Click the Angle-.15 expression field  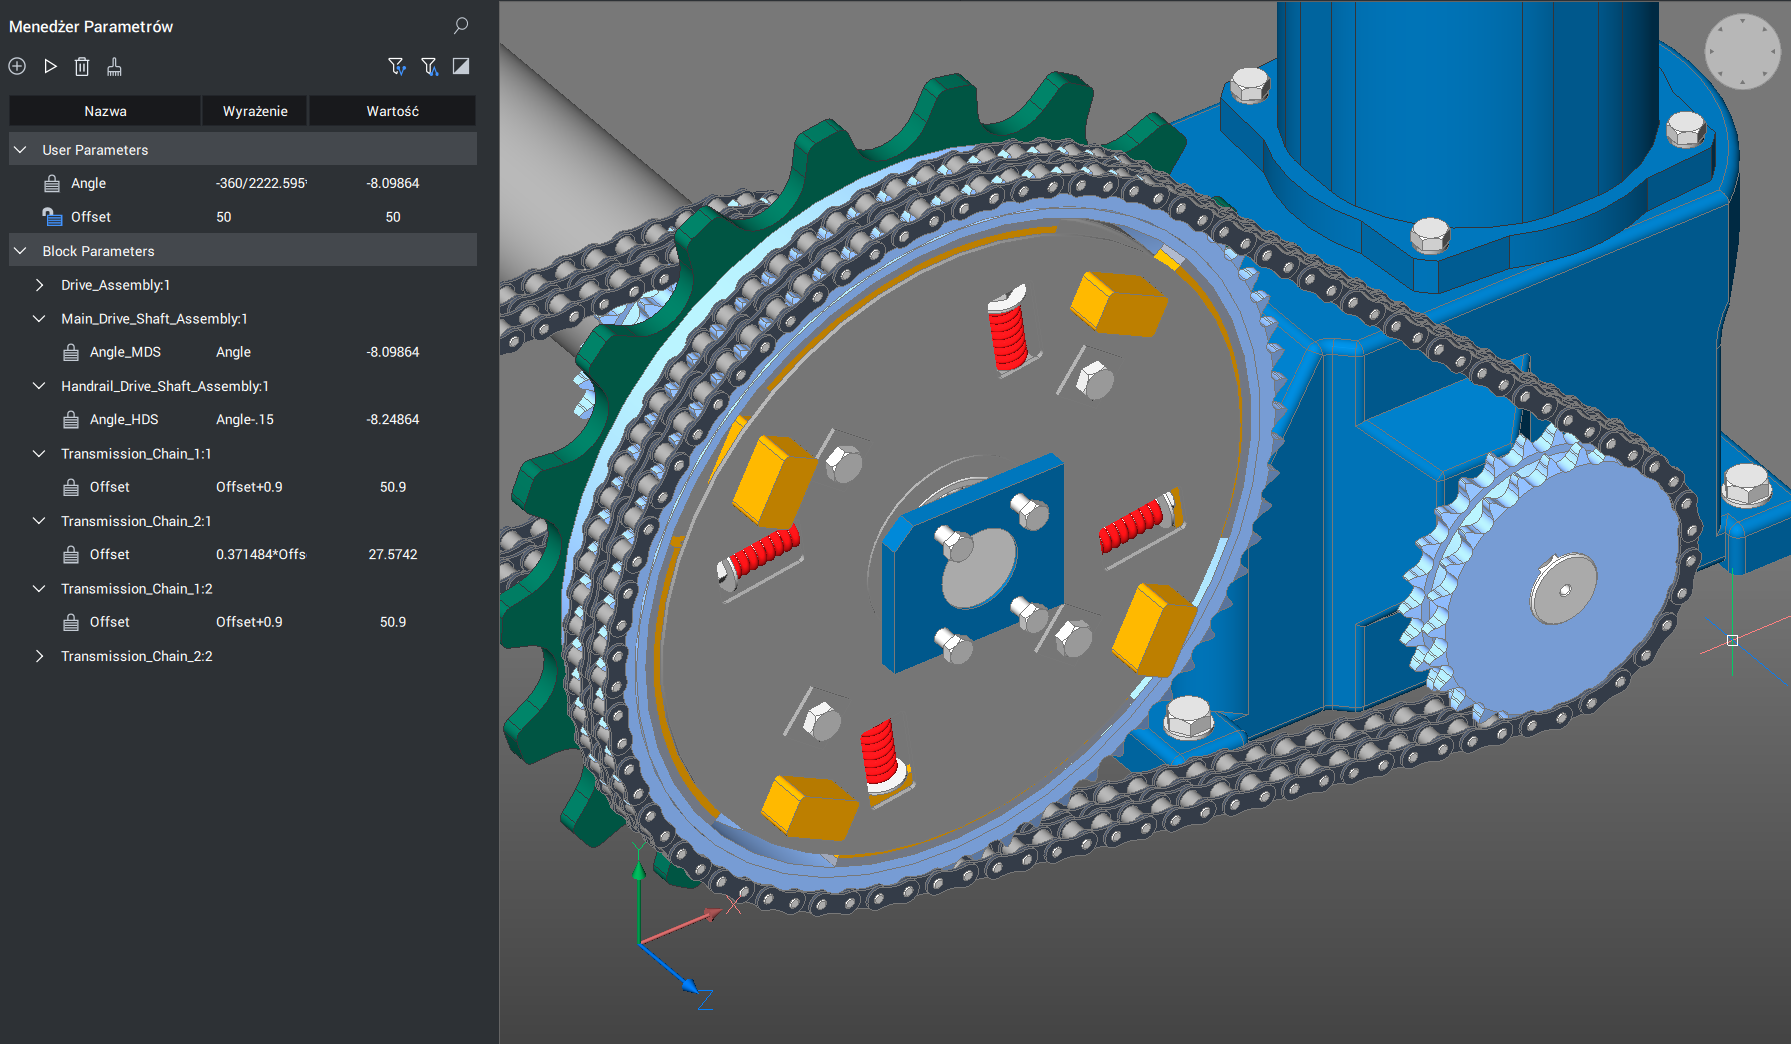245,420
